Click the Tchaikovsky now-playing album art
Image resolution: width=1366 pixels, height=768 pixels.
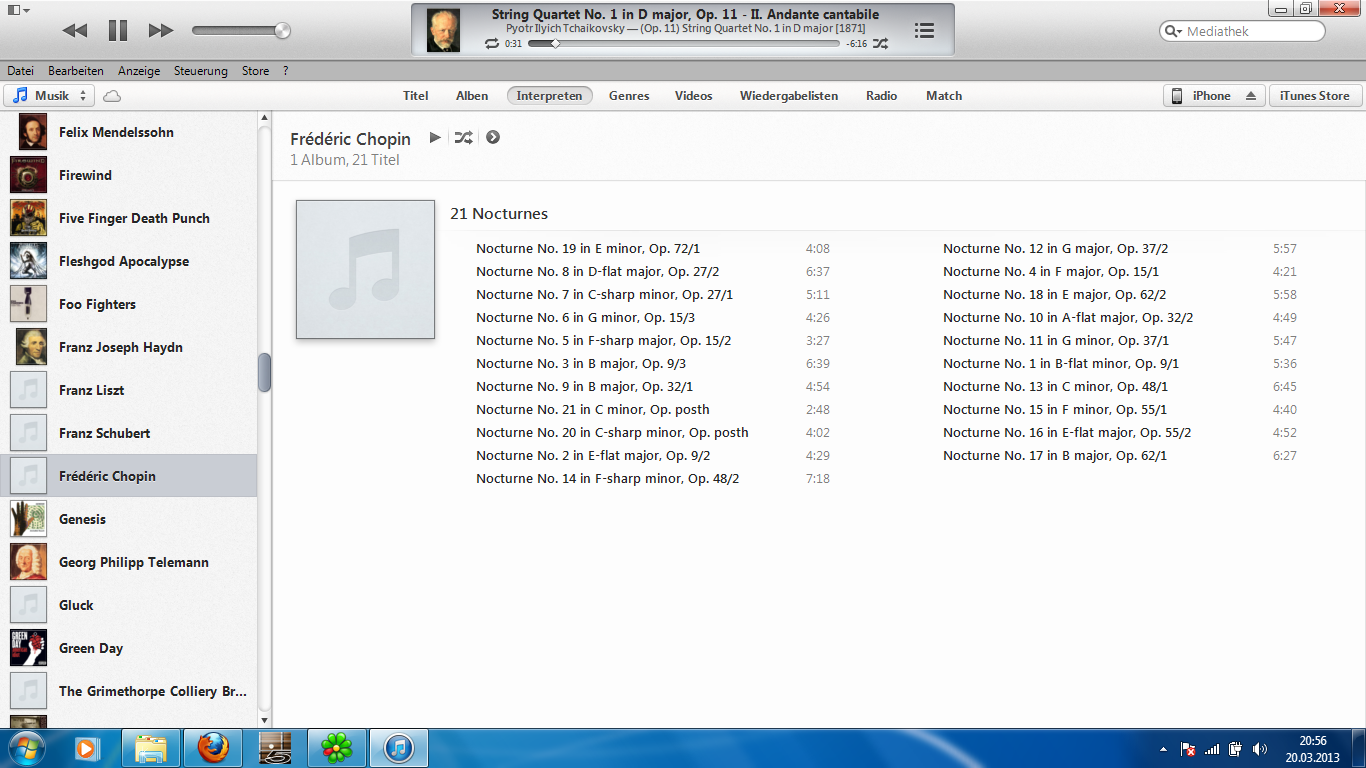444,30
